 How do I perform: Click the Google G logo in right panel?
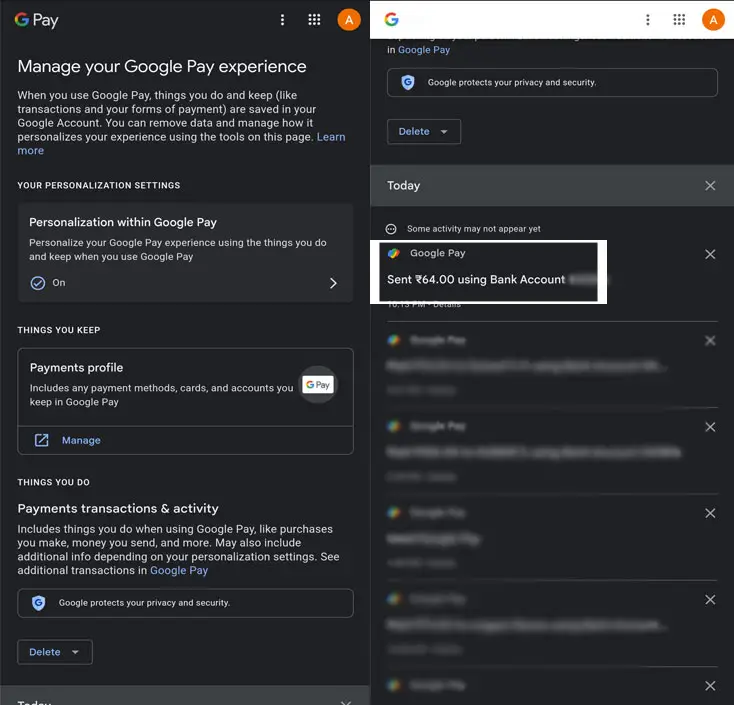392,19
